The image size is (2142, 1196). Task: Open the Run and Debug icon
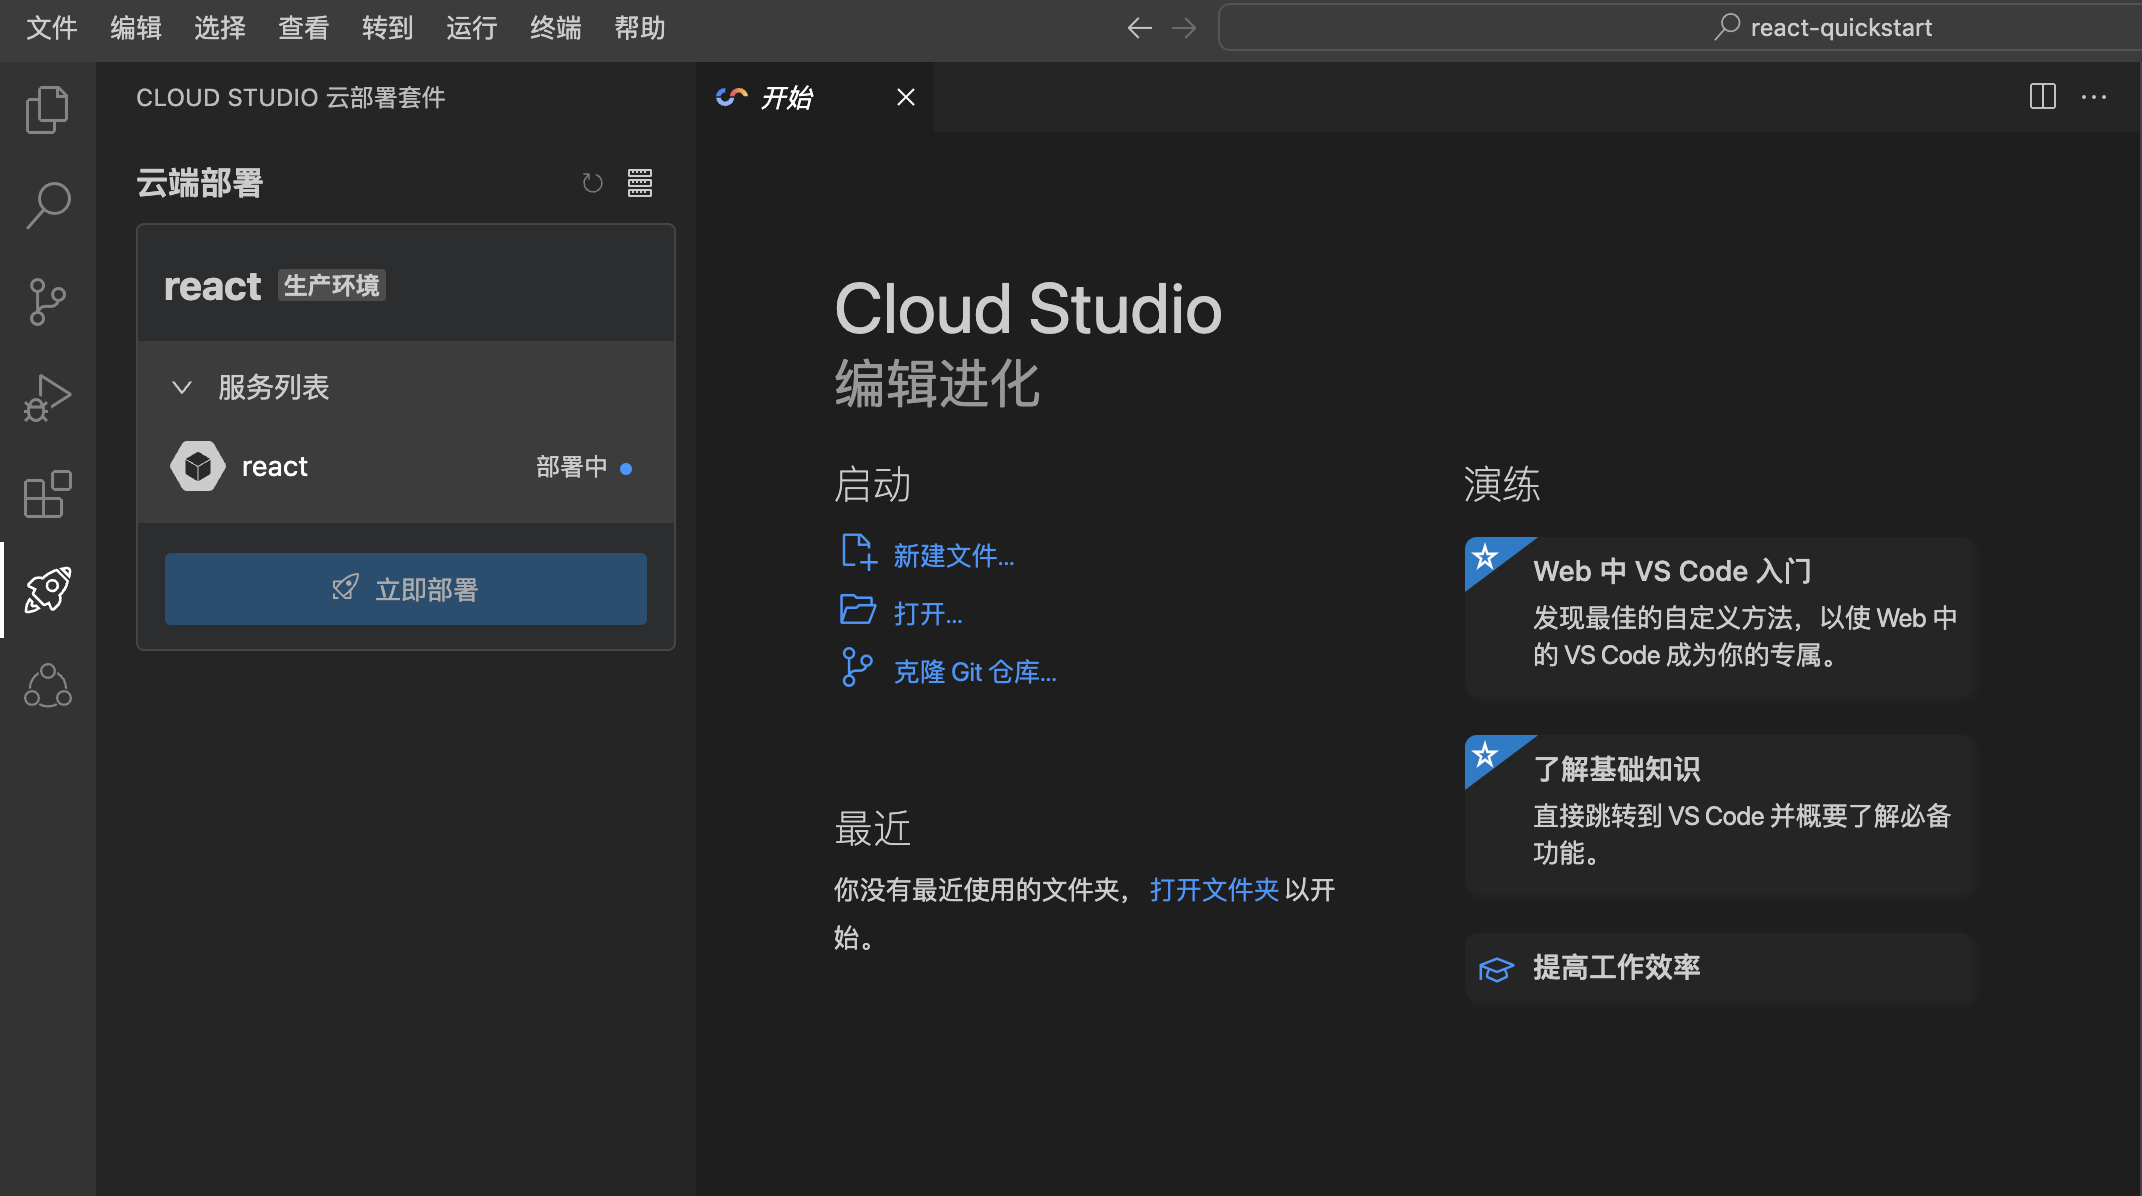click(47, 398)
